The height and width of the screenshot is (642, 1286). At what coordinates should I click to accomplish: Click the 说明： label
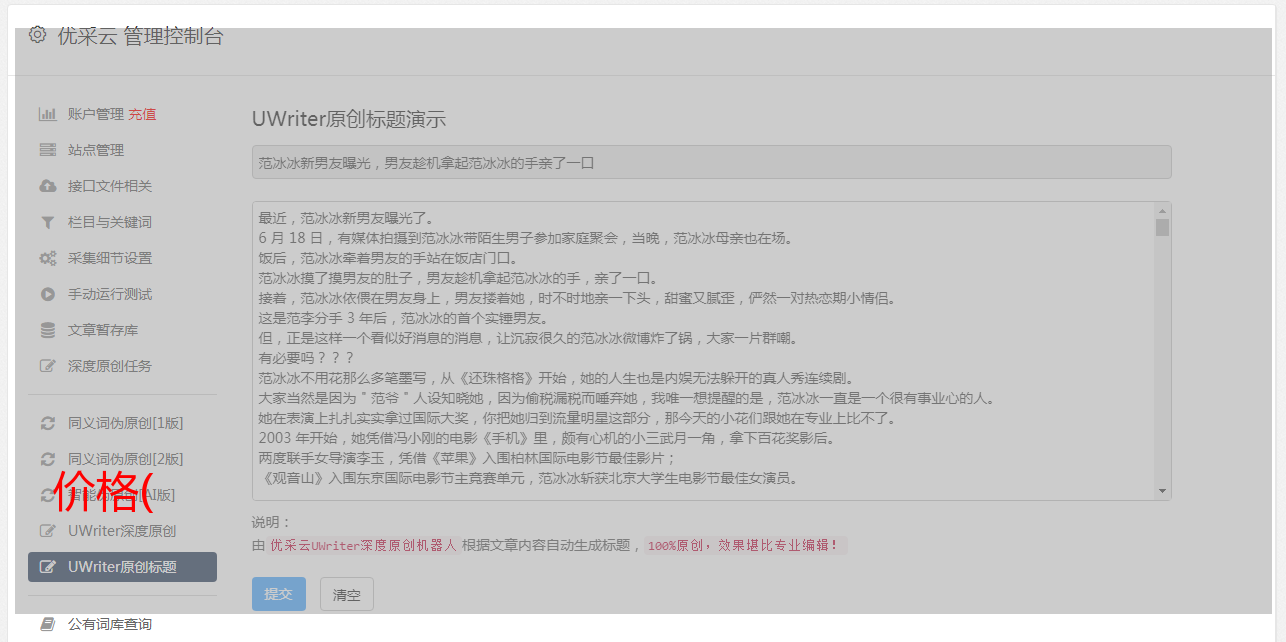(271, 522)
